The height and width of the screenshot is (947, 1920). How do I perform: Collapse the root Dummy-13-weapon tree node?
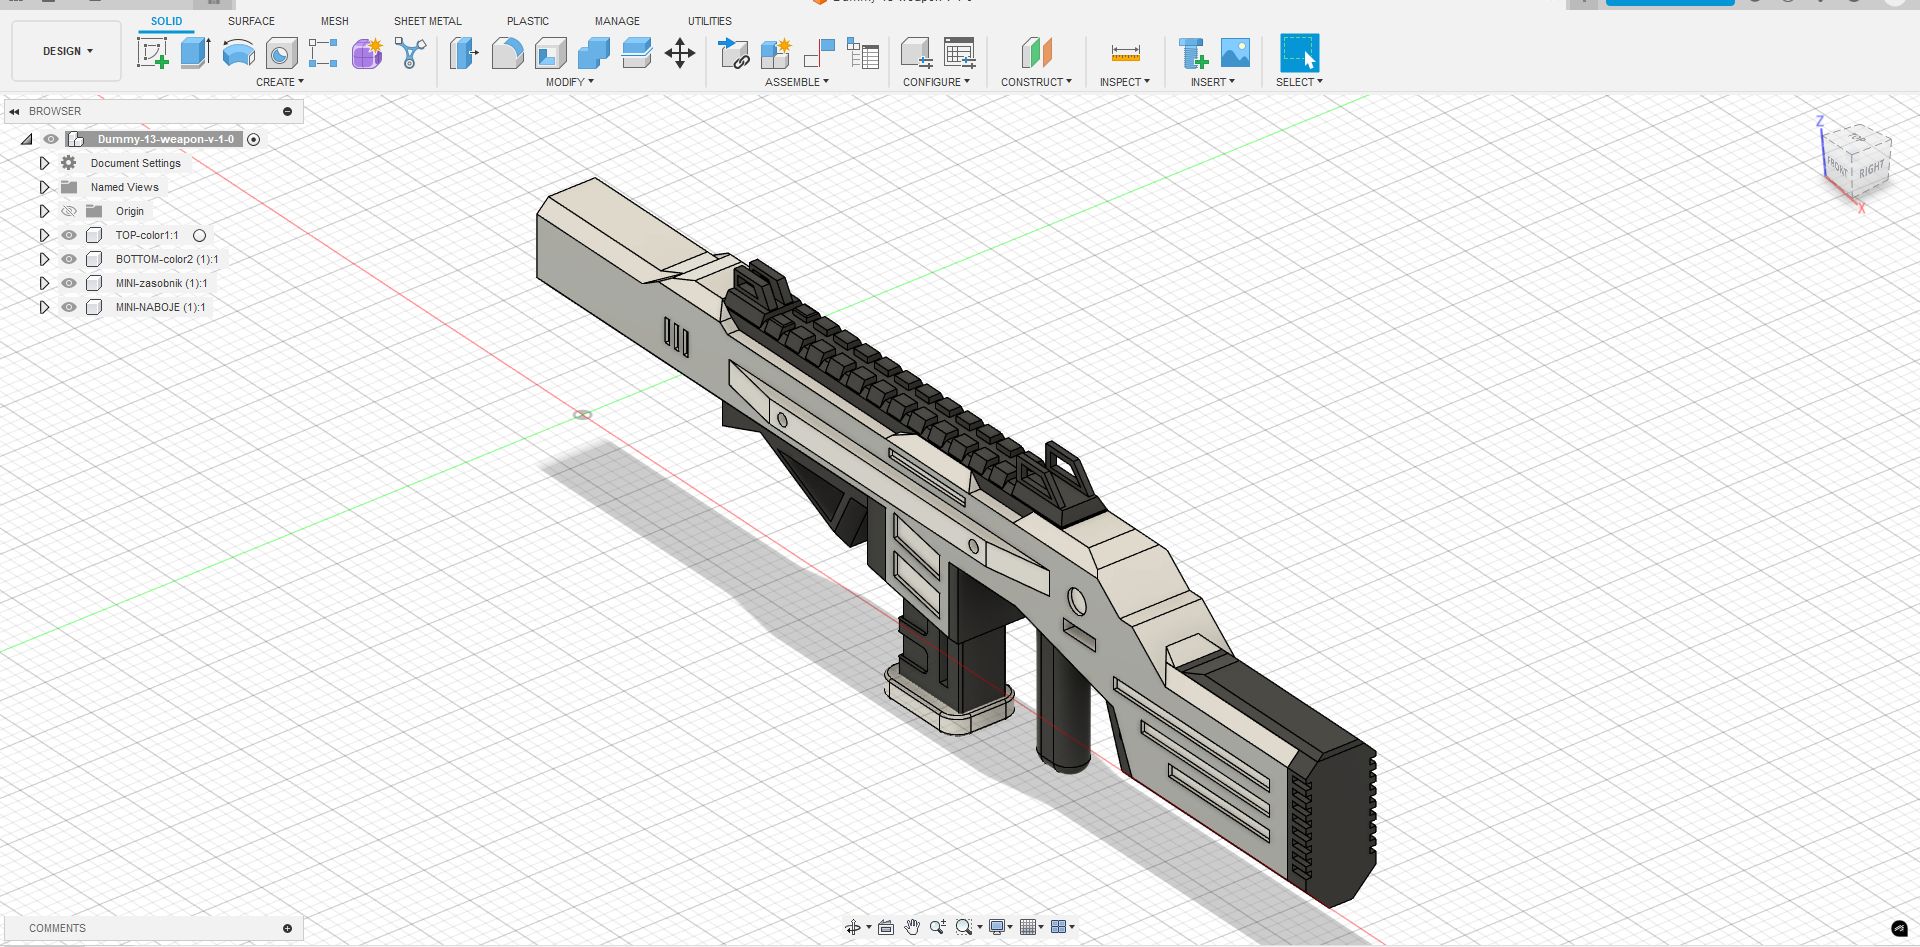(27, 139)
